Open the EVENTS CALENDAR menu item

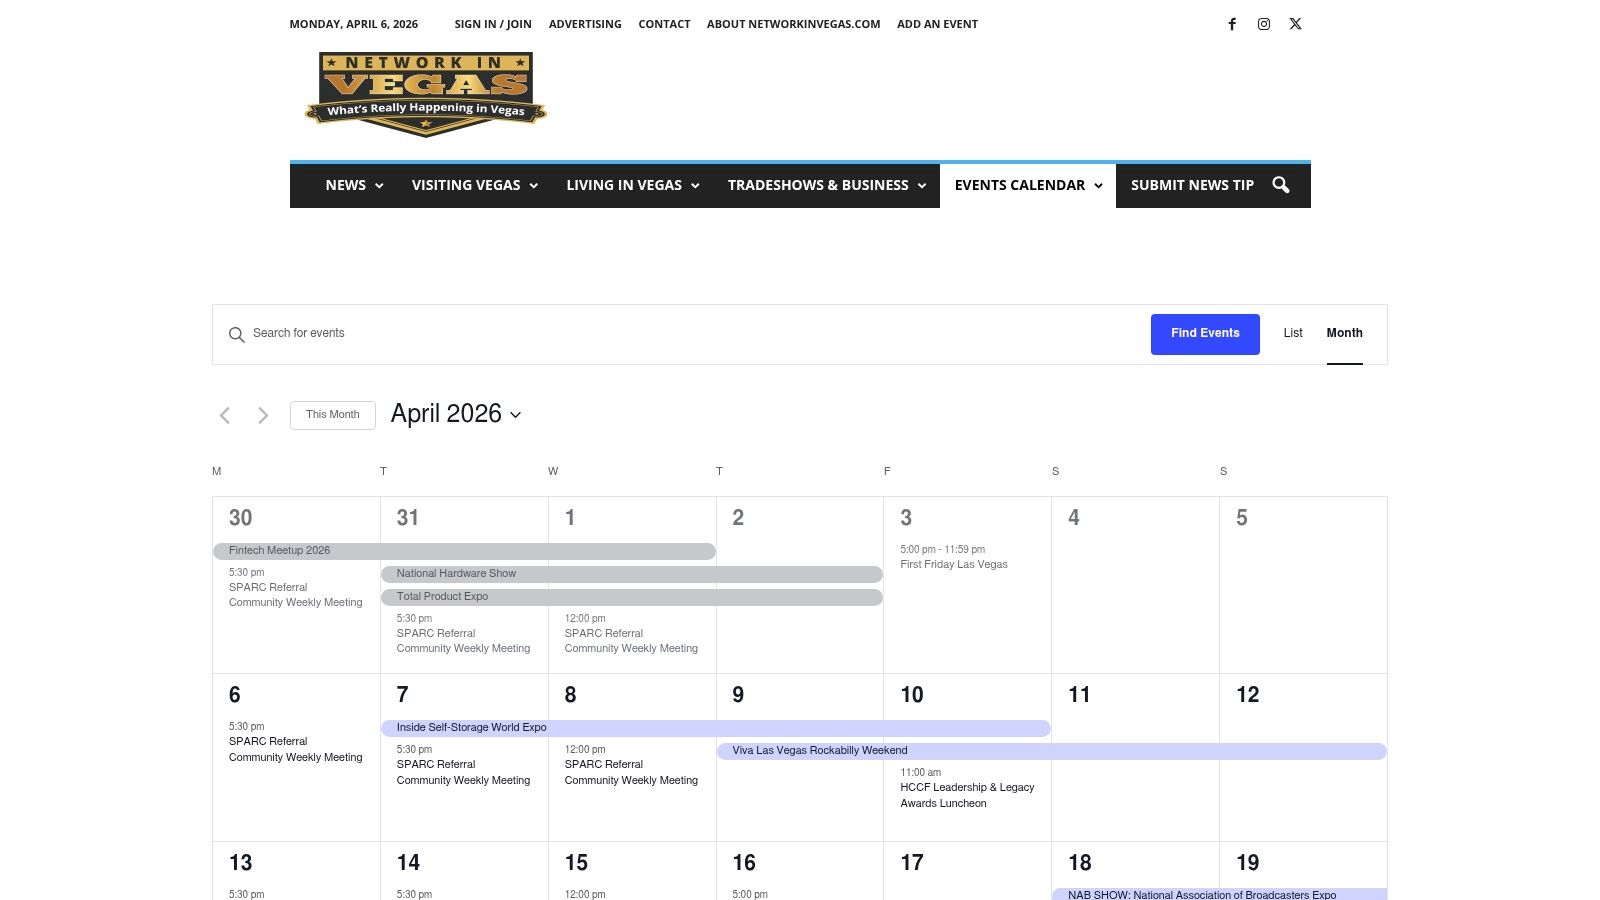1020,185
